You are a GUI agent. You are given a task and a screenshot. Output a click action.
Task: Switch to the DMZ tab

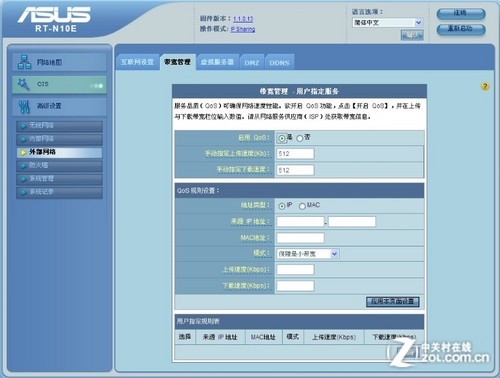click(x=252, y=63)
